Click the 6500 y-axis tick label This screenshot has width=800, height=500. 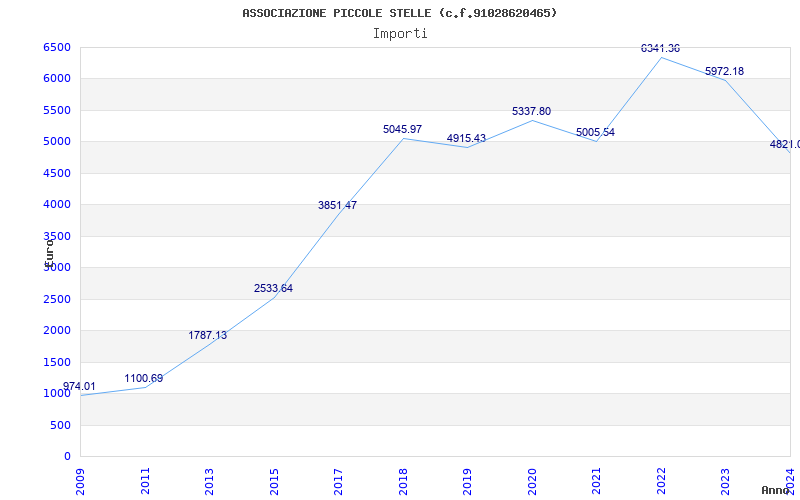pyautogui.click(x=57, y=48)
